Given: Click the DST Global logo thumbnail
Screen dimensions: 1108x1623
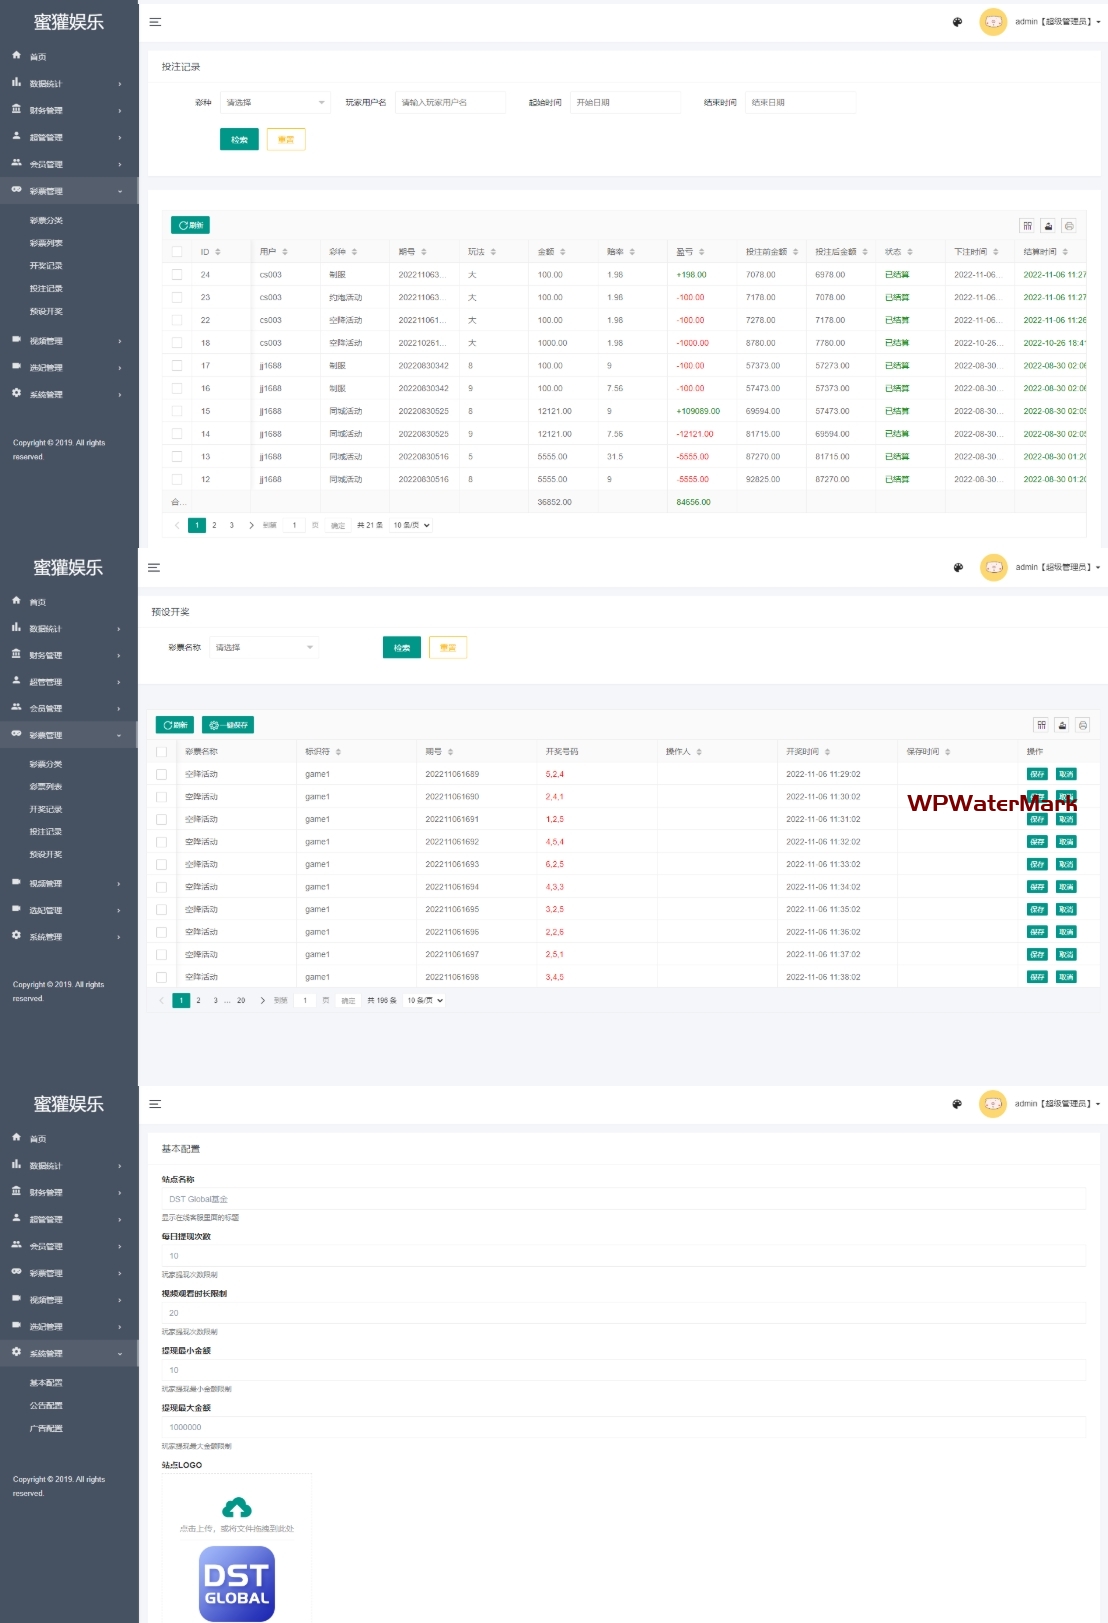Looking at the screenshot, I should tap(237, 1583).
